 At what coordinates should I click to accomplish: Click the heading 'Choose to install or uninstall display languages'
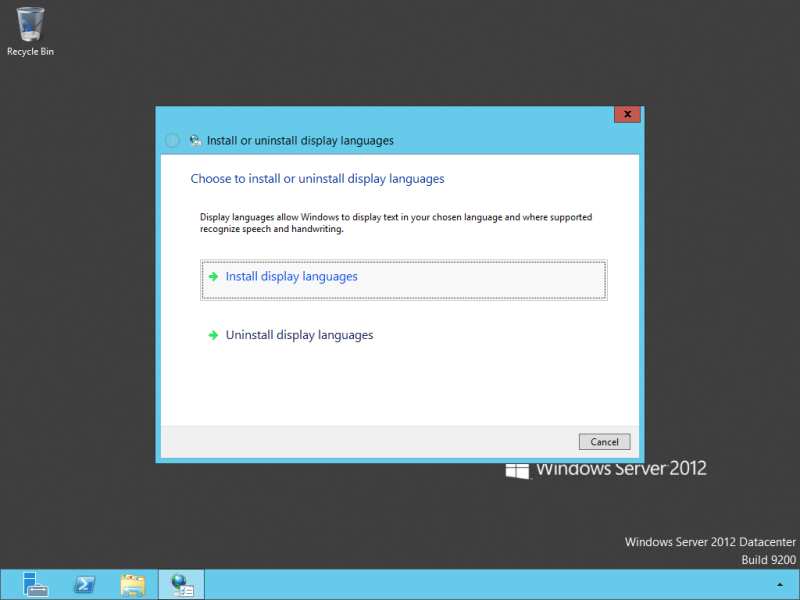click(317, 179)
